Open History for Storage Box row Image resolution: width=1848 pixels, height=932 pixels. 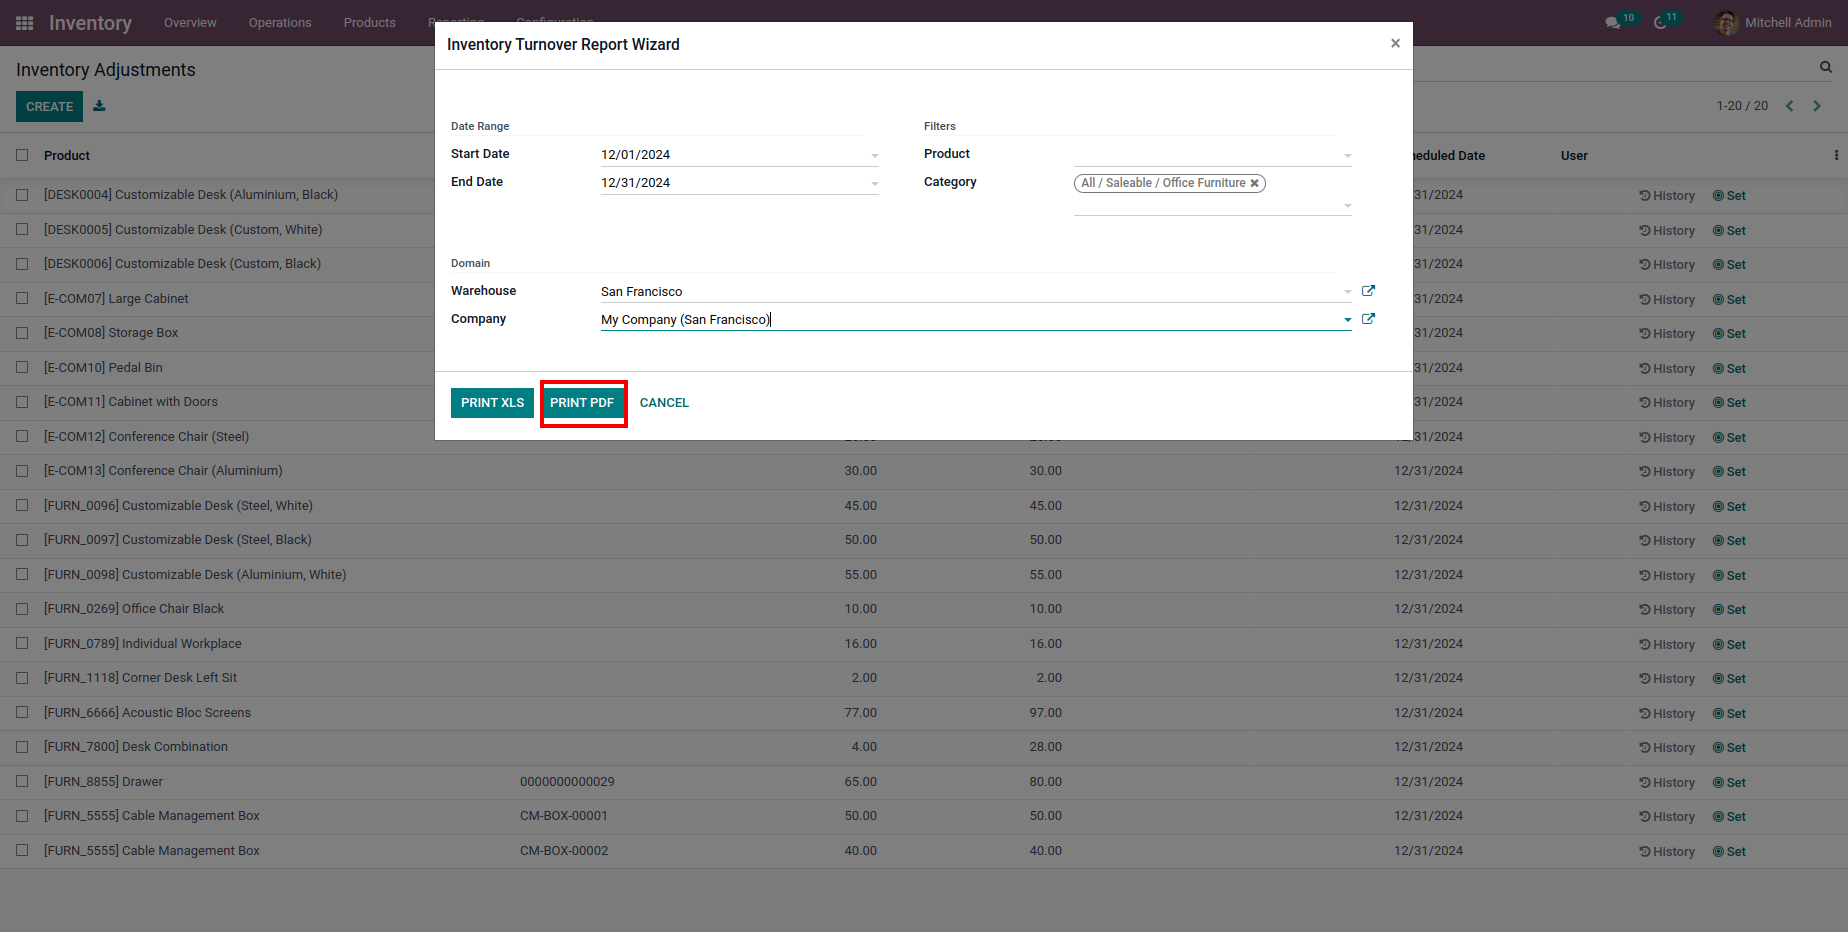1667,334
